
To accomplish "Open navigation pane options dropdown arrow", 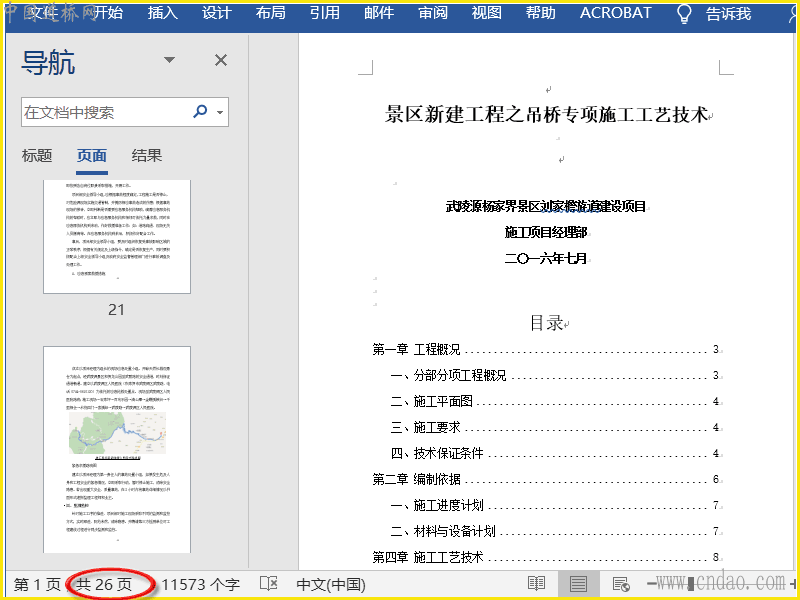I will 169,60.
